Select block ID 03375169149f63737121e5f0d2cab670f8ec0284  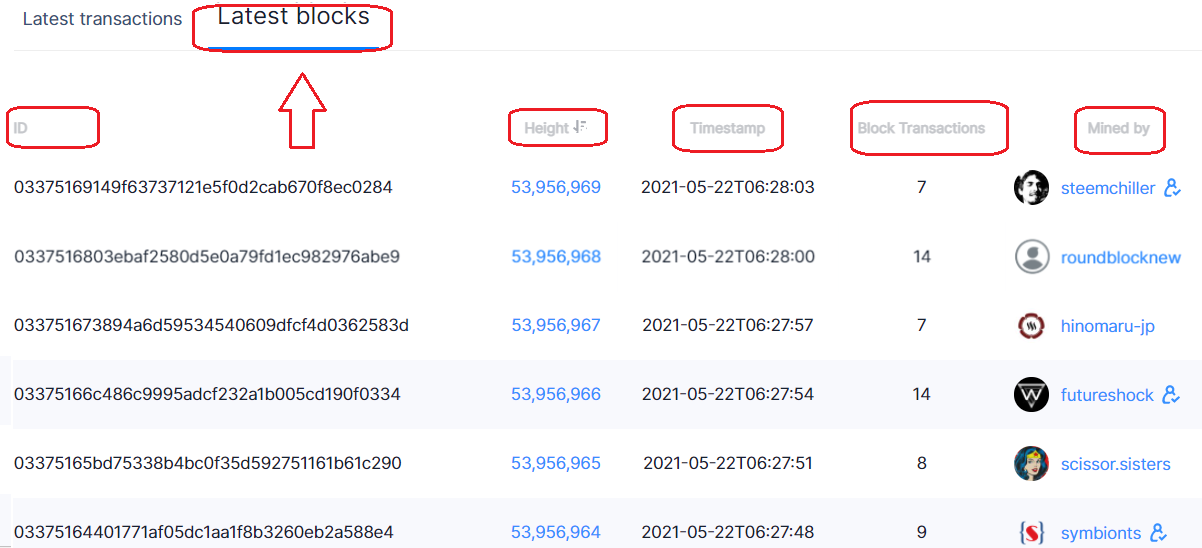[x=203, y=187]
